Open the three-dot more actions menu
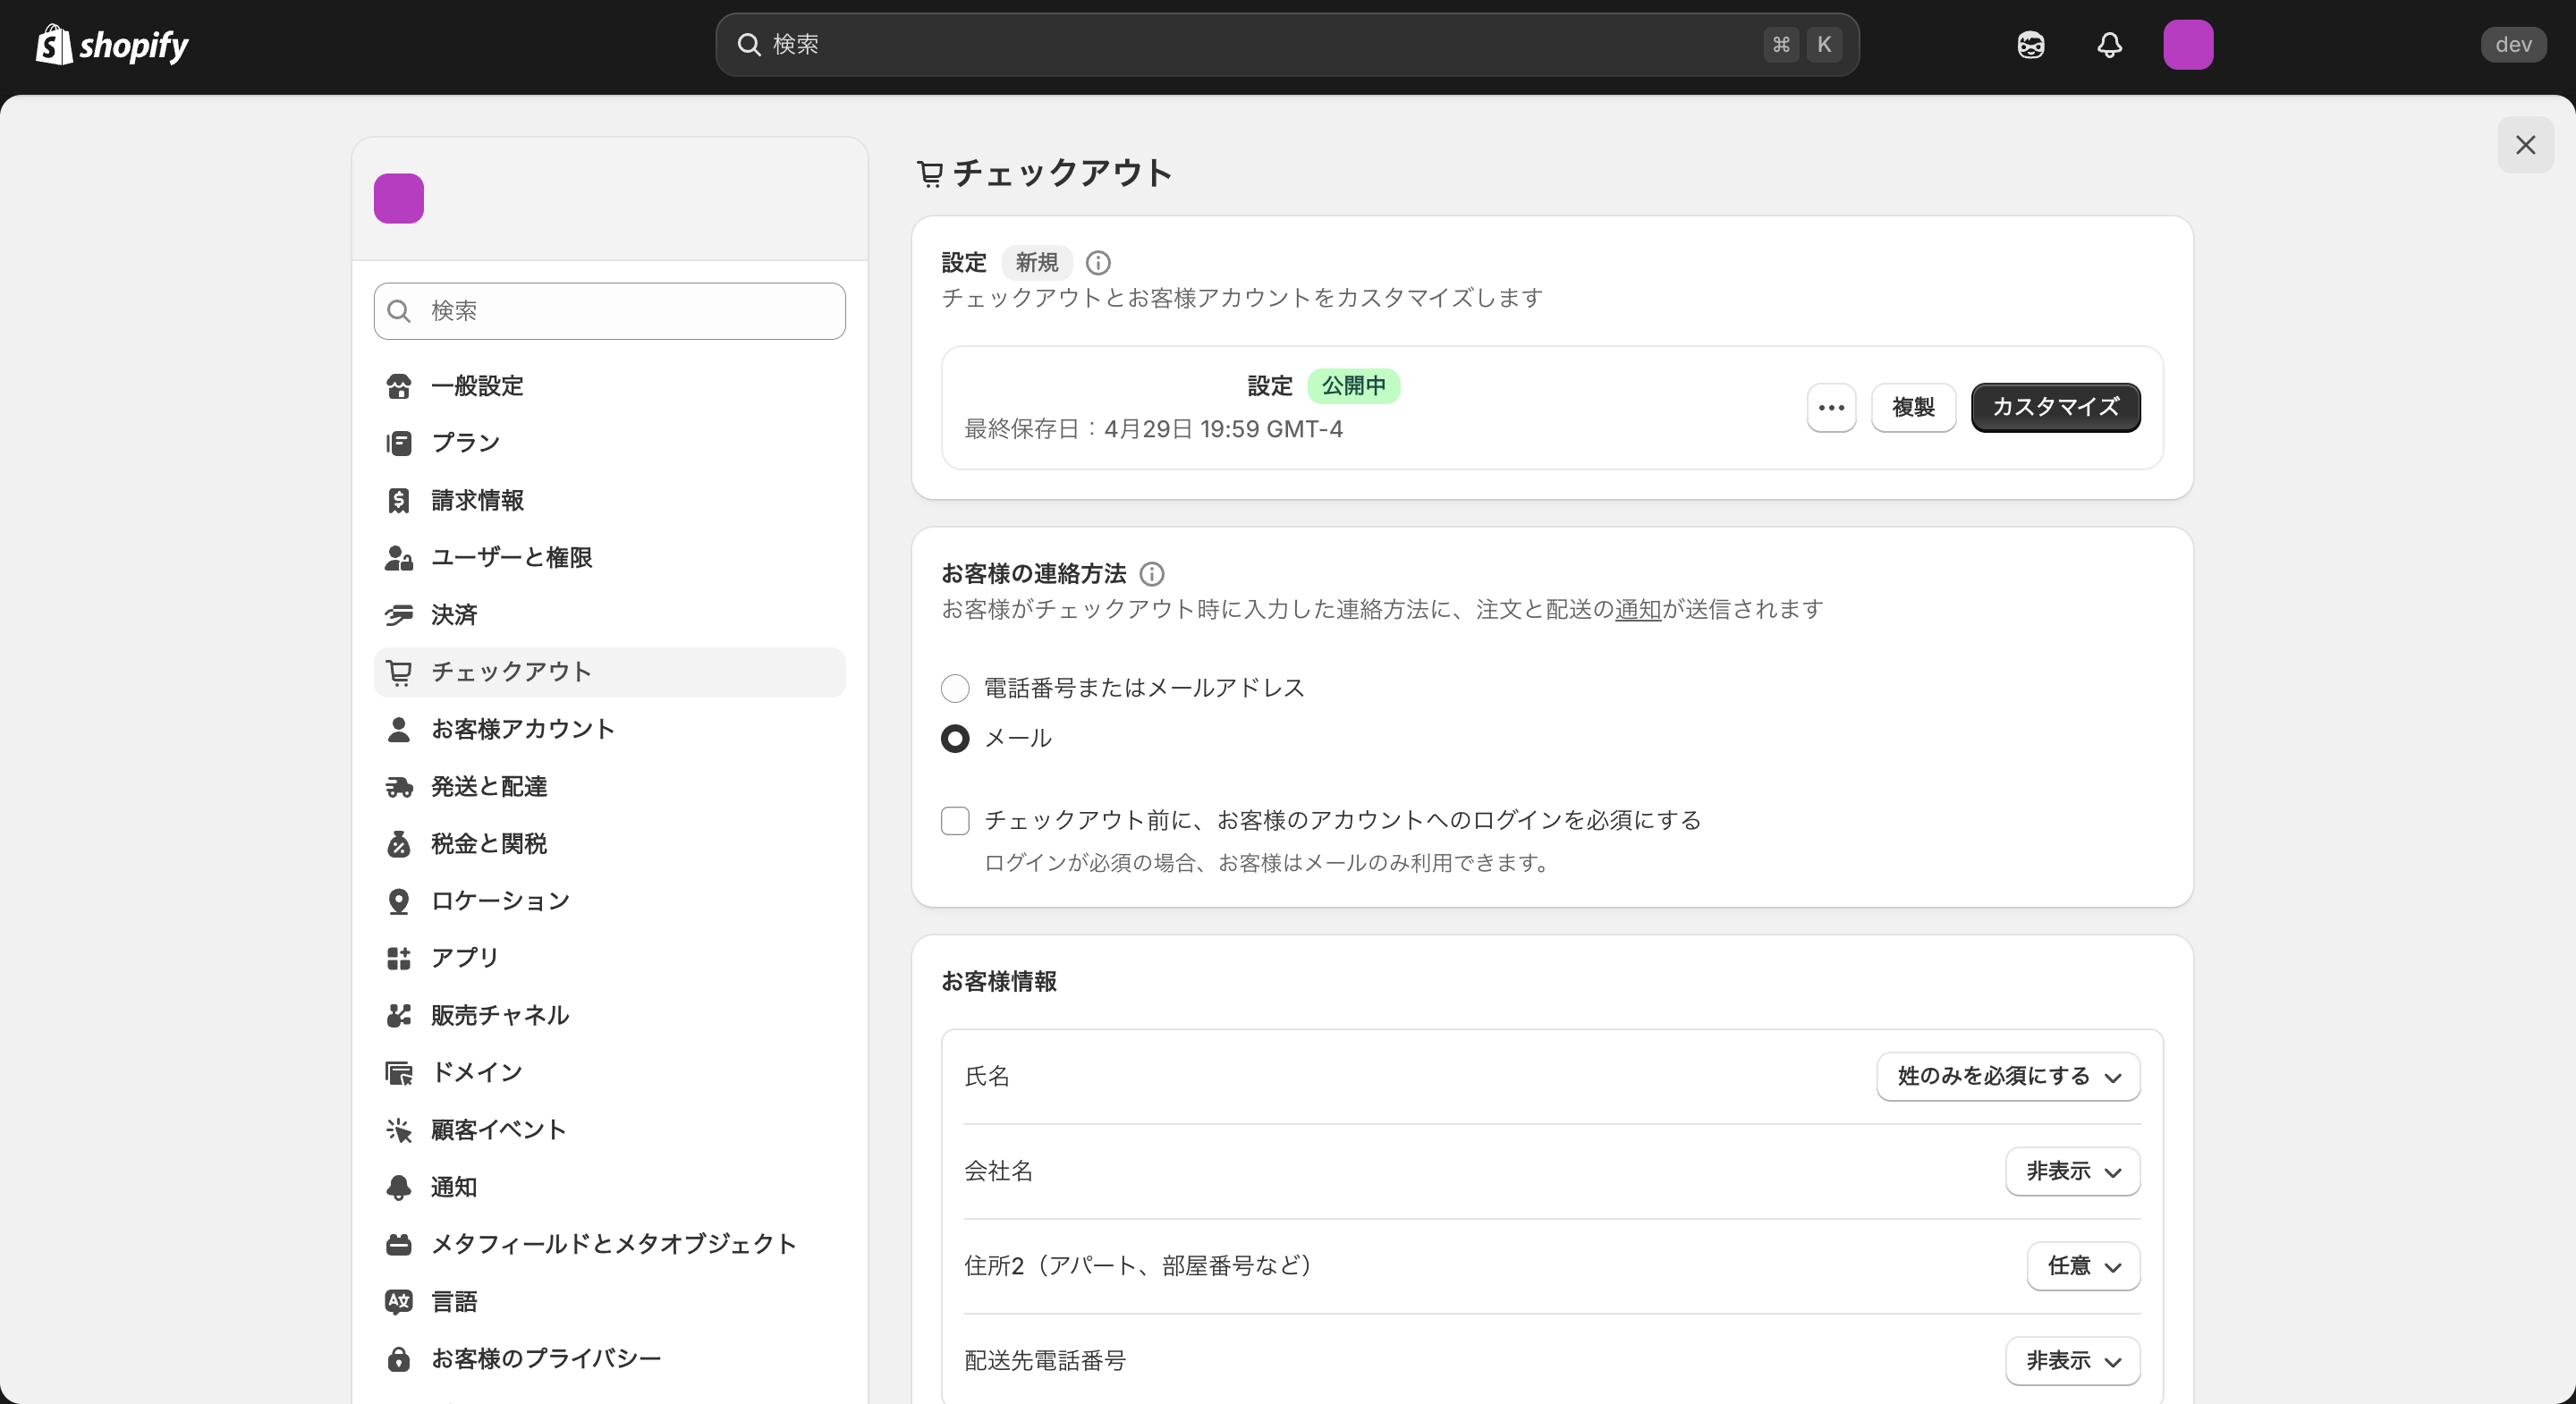Image resolution: width=2576 pixels, height=1404 pixels. [x=1831, y=407]
